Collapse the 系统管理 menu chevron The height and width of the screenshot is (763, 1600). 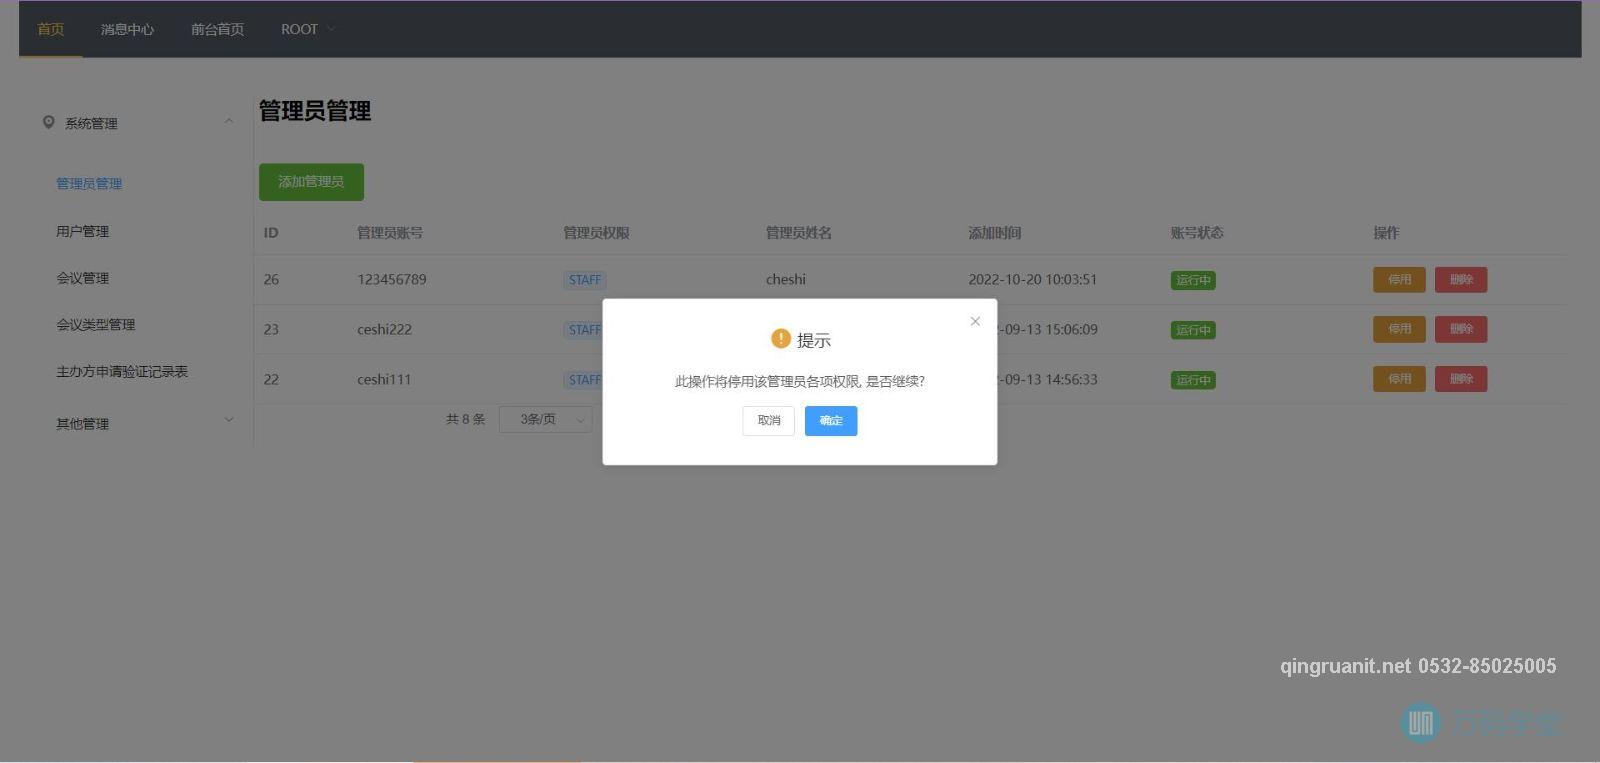tap(229, 122)
